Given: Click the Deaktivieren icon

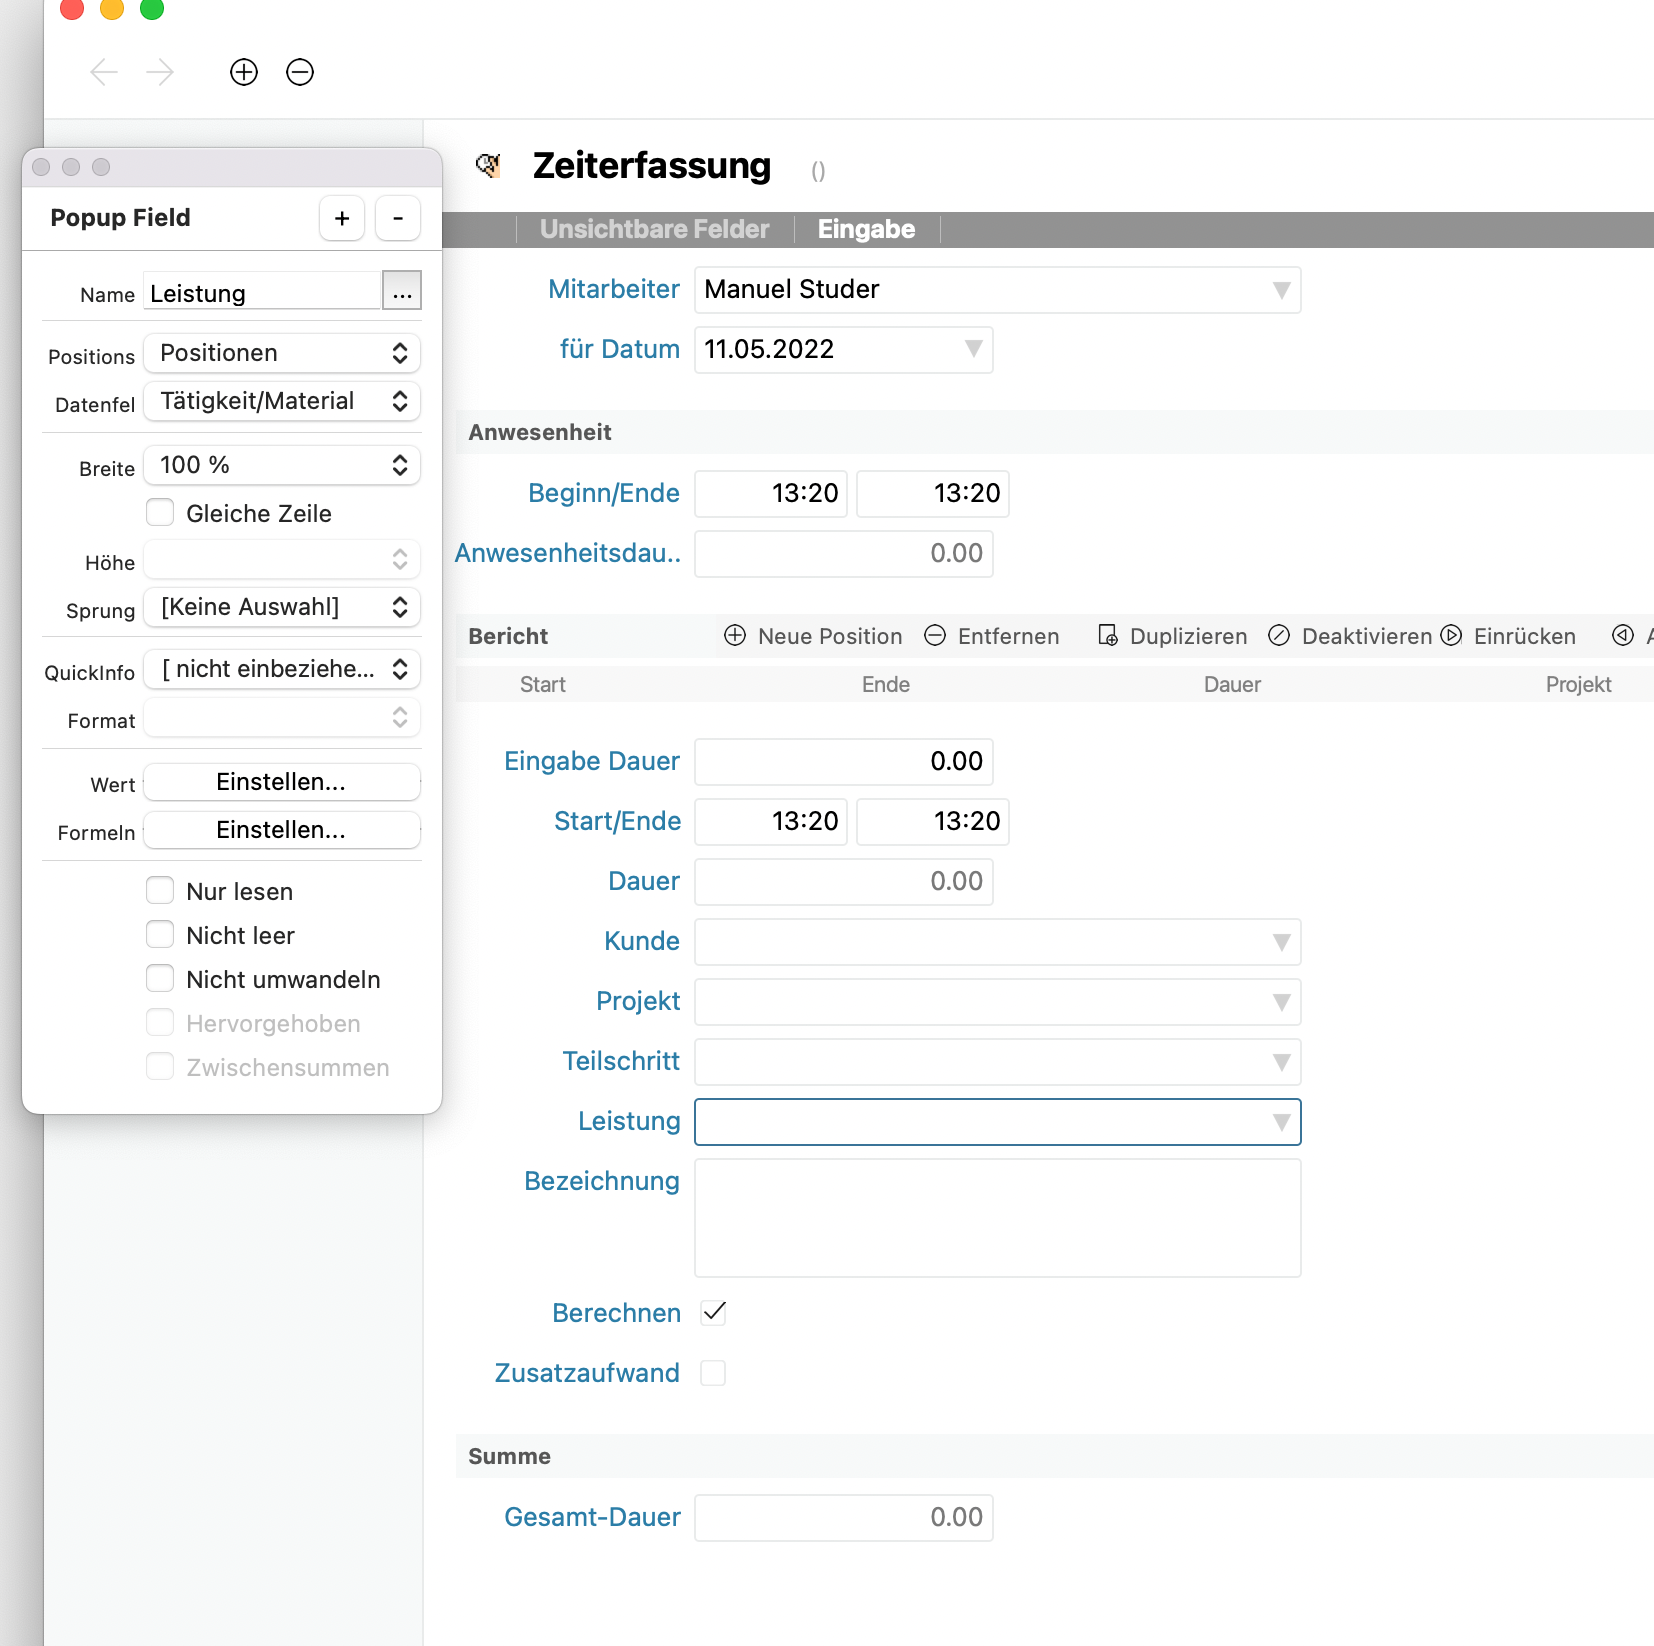Looking at the screenshot, I should (x=1279, y=636).
